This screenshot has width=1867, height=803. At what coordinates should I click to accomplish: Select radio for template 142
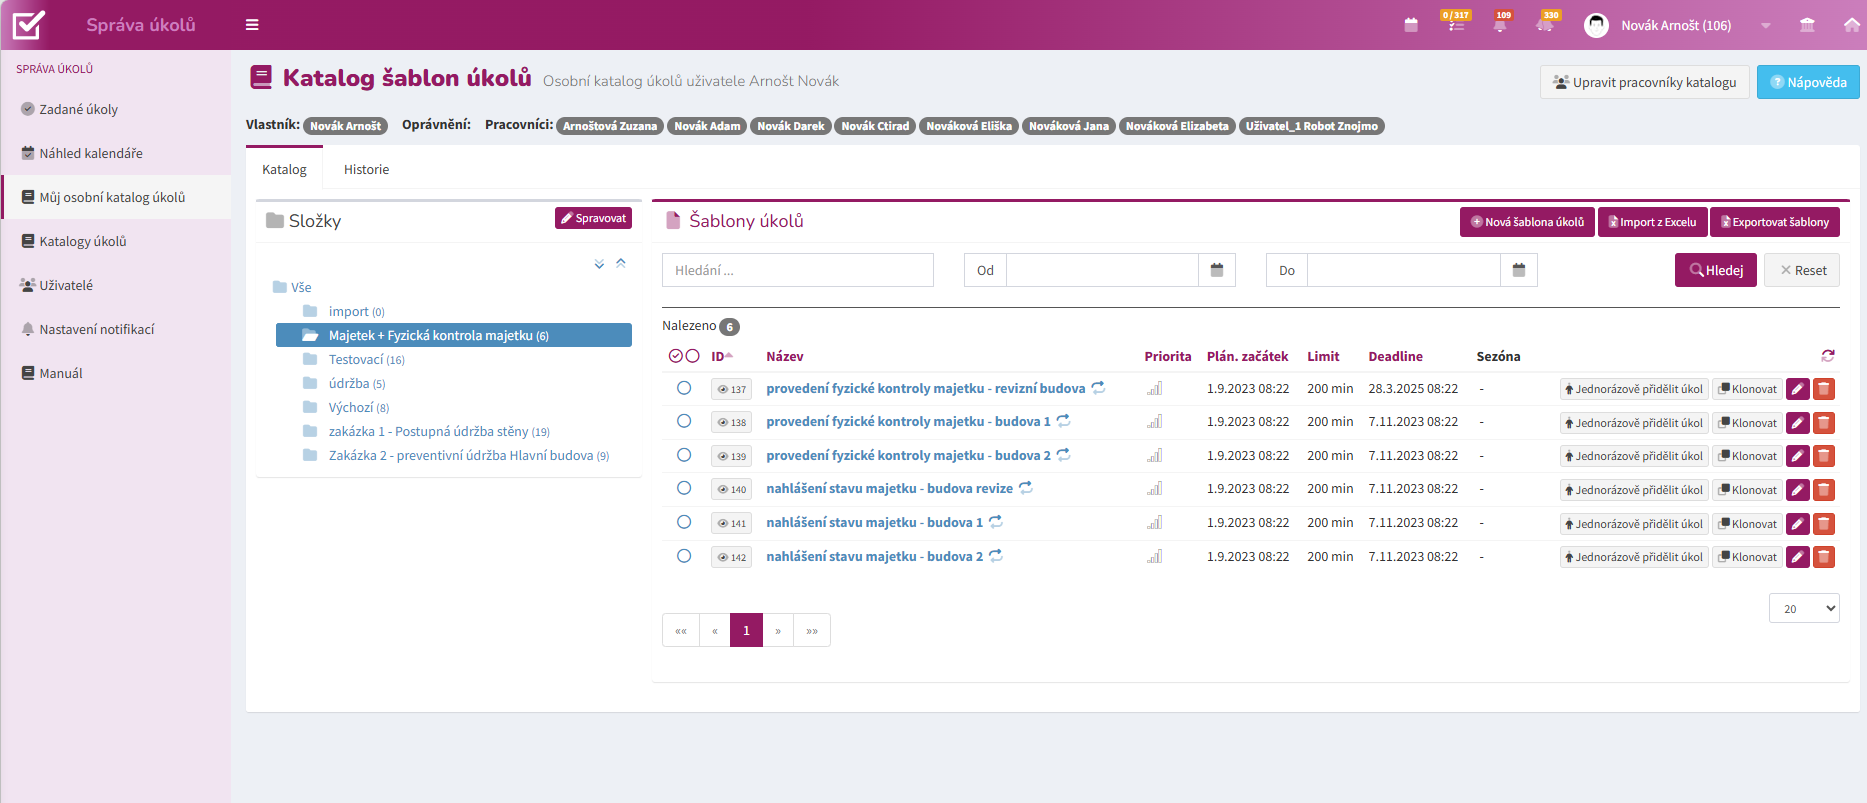click(684, 556)
